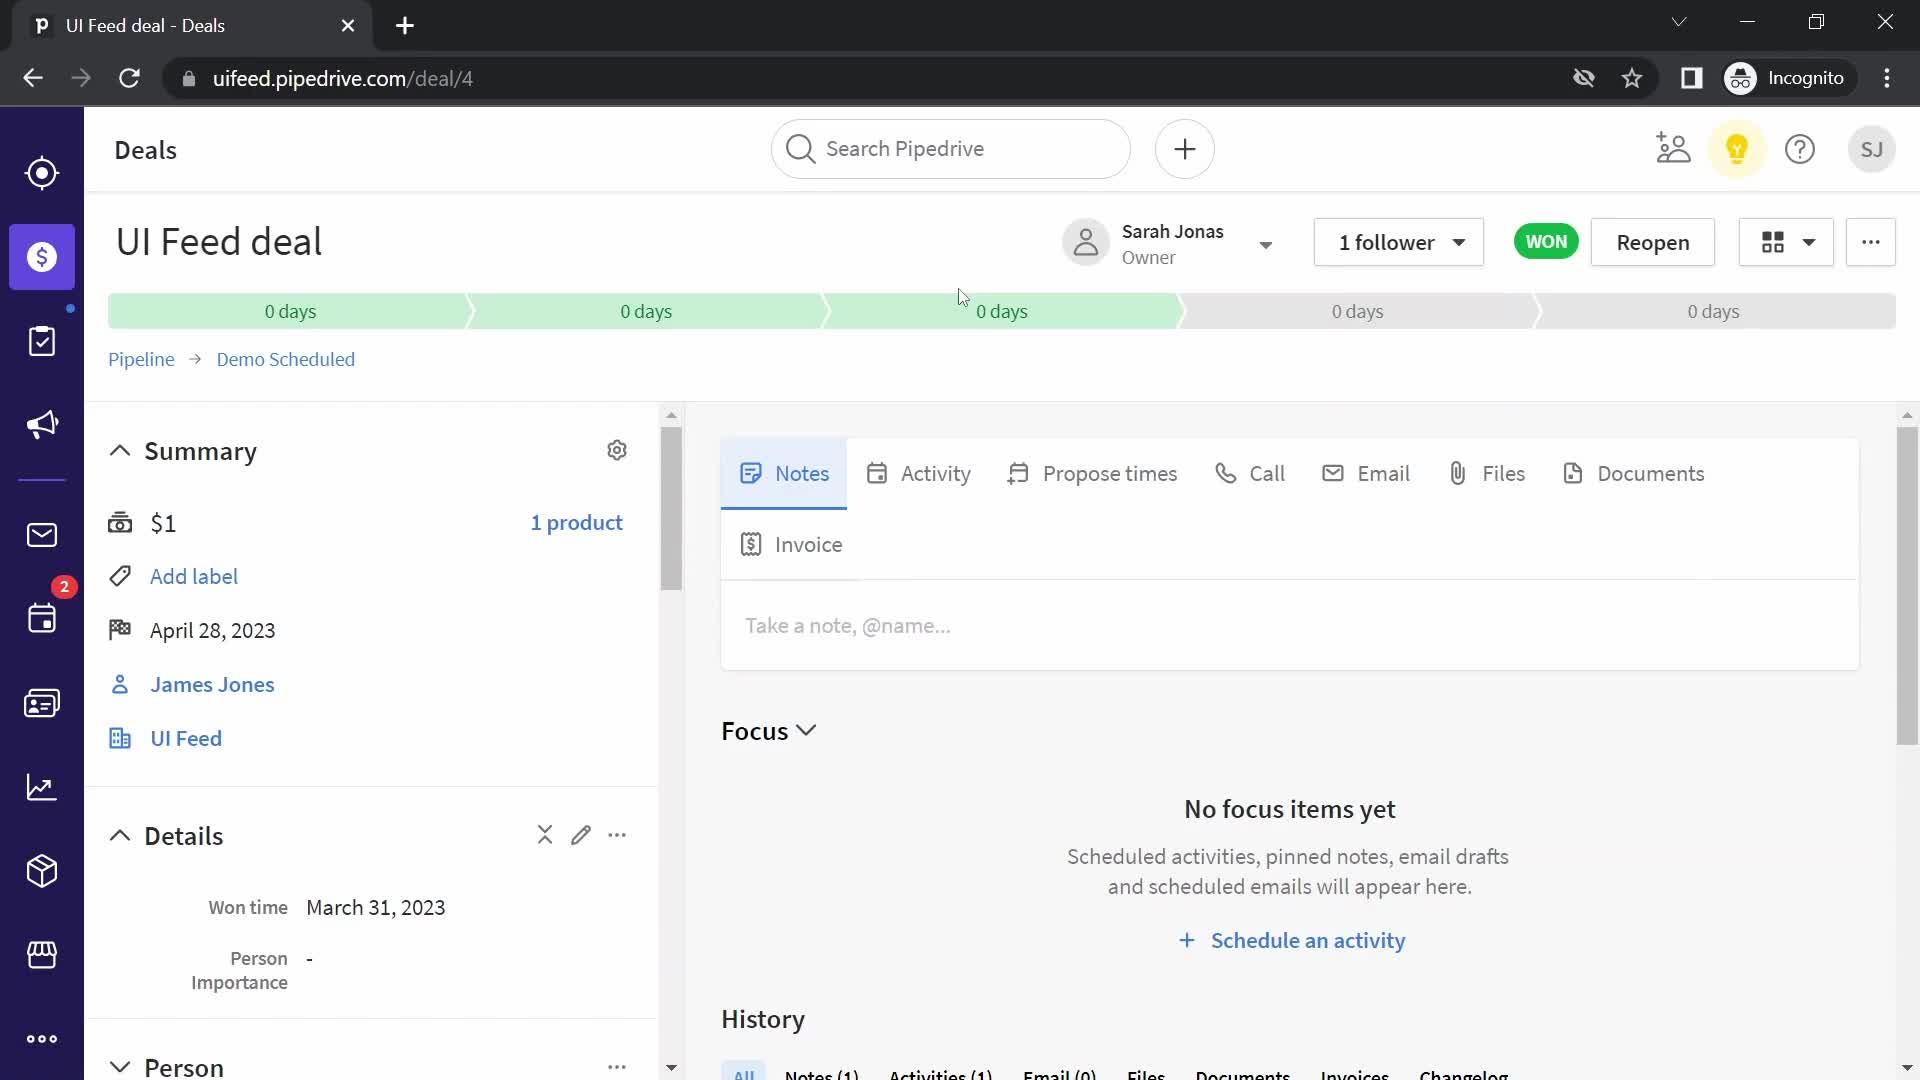The width and height of the screenshot is (1920, 1080).
Task: Expand the grid layout view dropdown
Action: coord(1807,241)
